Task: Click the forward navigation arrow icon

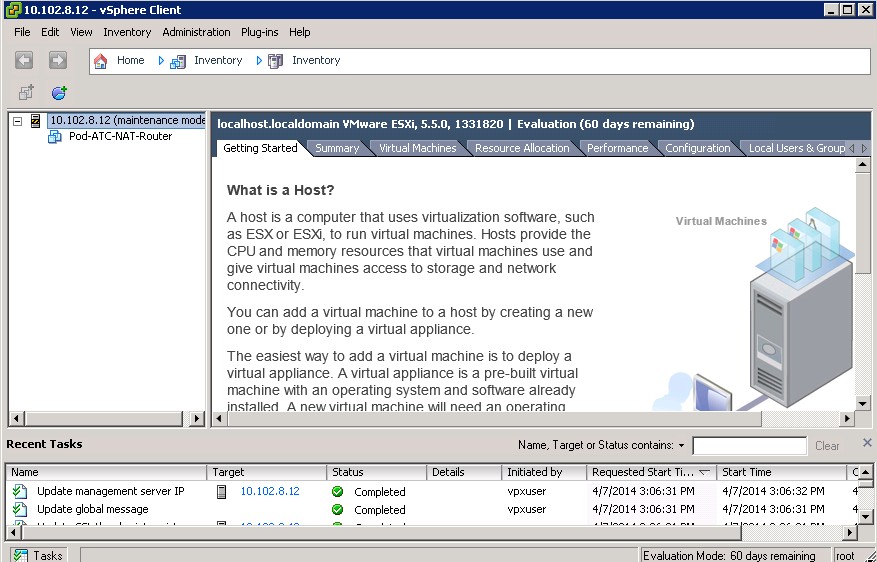Action: click(57, 61)
